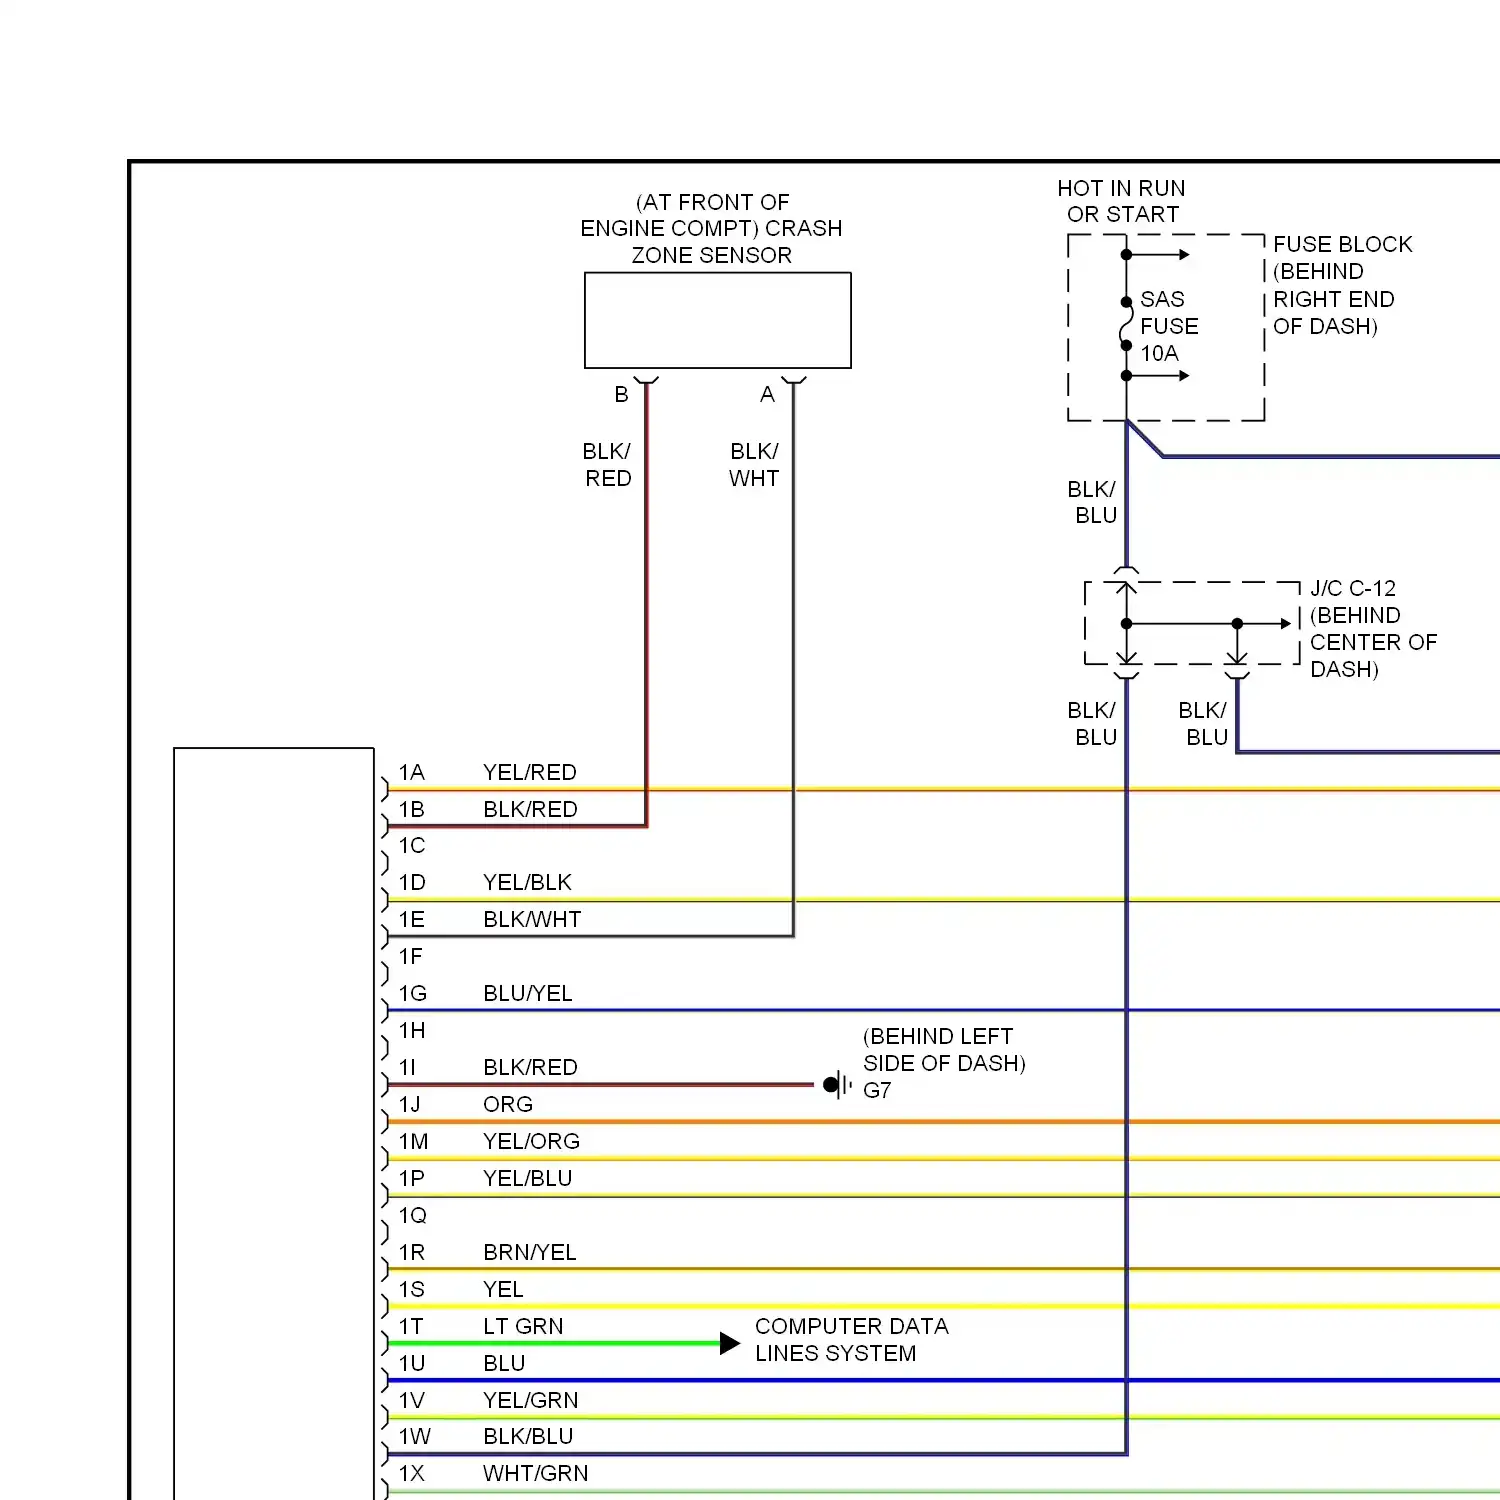
Task: Click the 1G terminal label
Action: (413, 994)
